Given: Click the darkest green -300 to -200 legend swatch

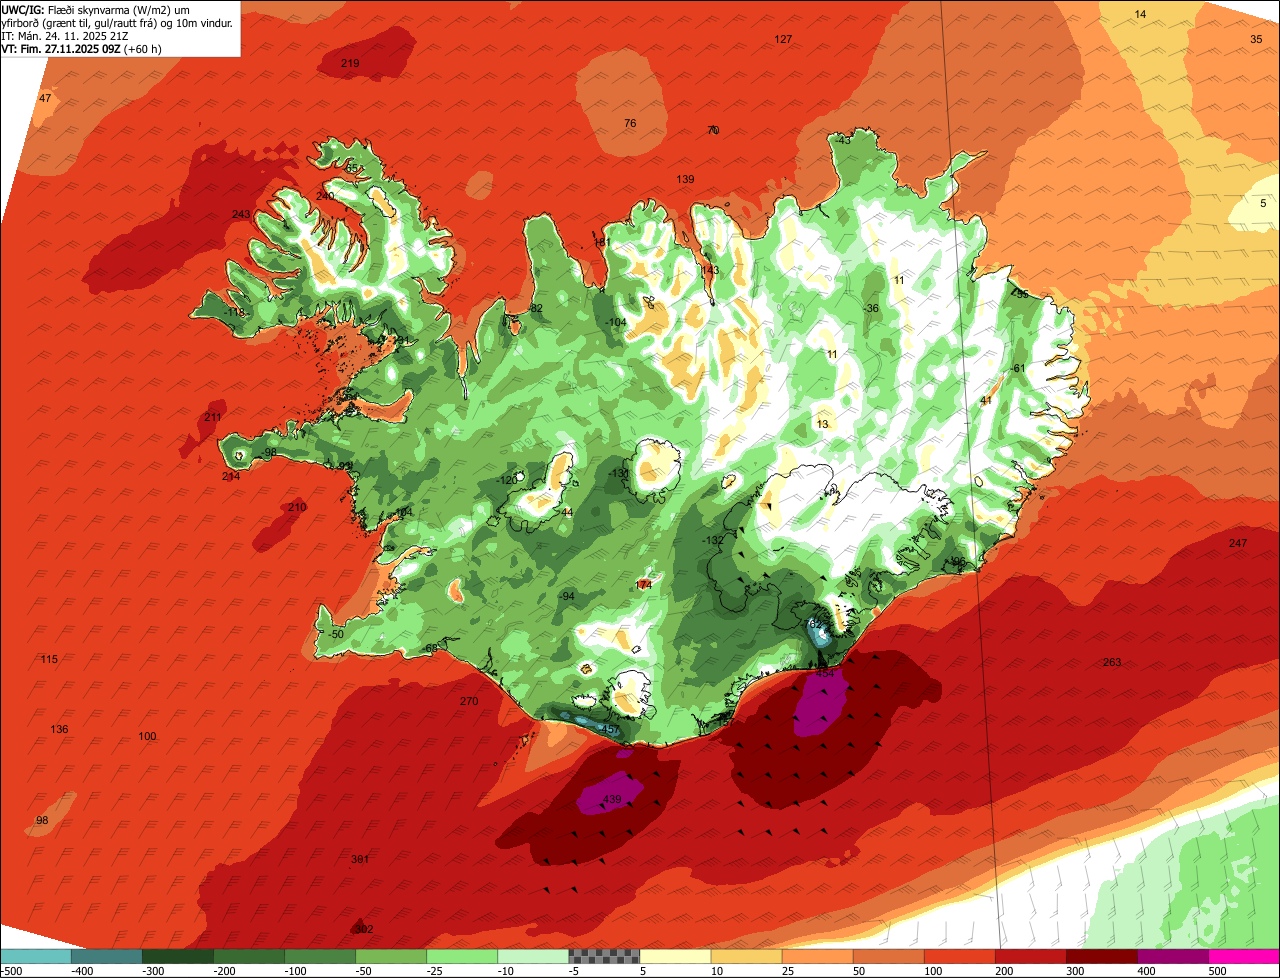Looking at the screenshot, I should tap(177, 955).
